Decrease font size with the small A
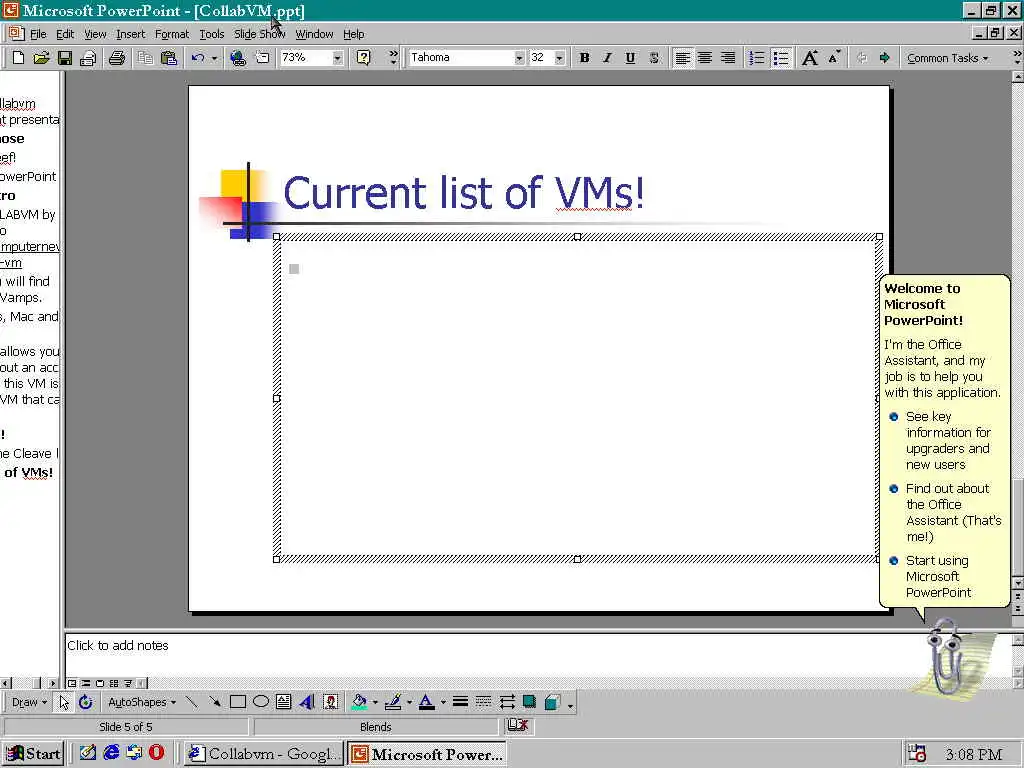The width and height of the screenshot is (1024, 768). coord(834,58)
